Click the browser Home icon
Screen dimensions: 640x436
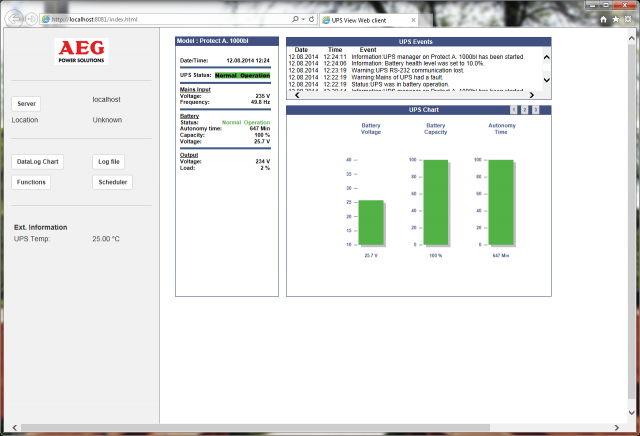(603, 19)
